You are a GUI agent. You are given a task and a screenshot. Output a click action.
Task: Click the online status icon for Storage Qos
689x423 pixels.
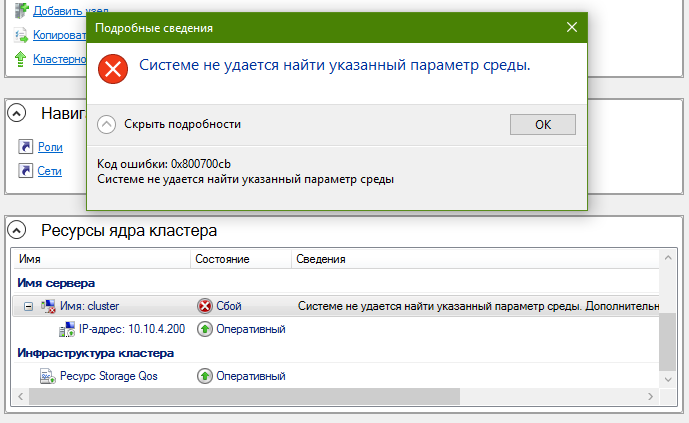205,376
